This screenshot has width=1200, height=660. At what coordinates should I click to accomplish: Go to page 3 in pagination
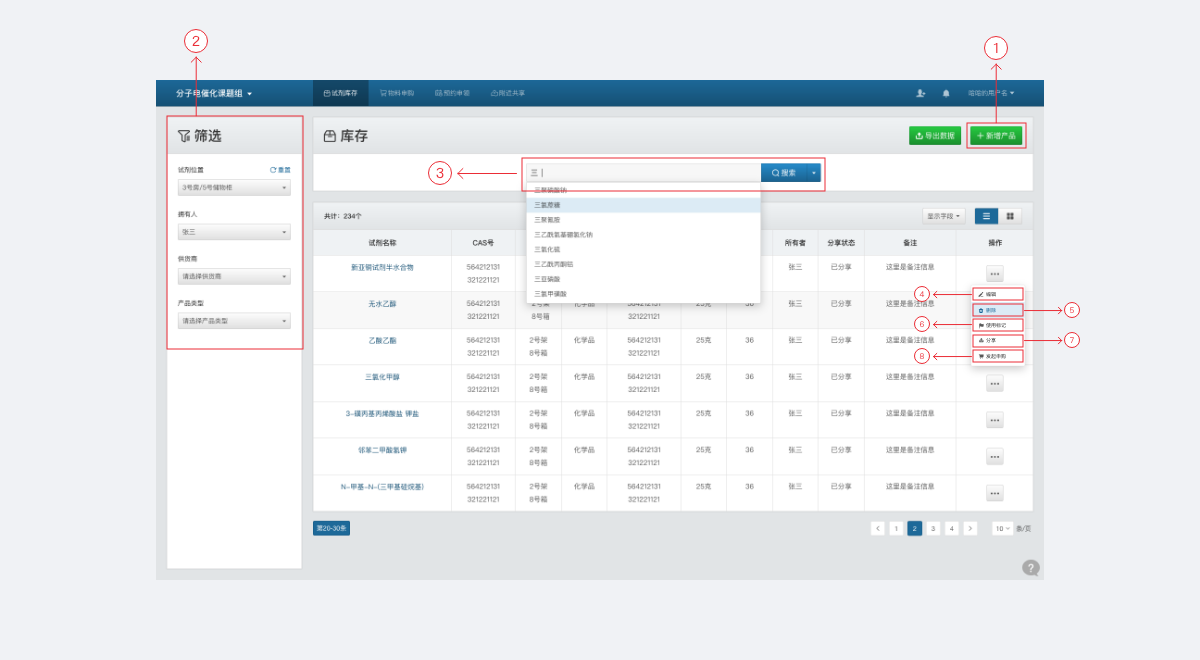point(933,528)
